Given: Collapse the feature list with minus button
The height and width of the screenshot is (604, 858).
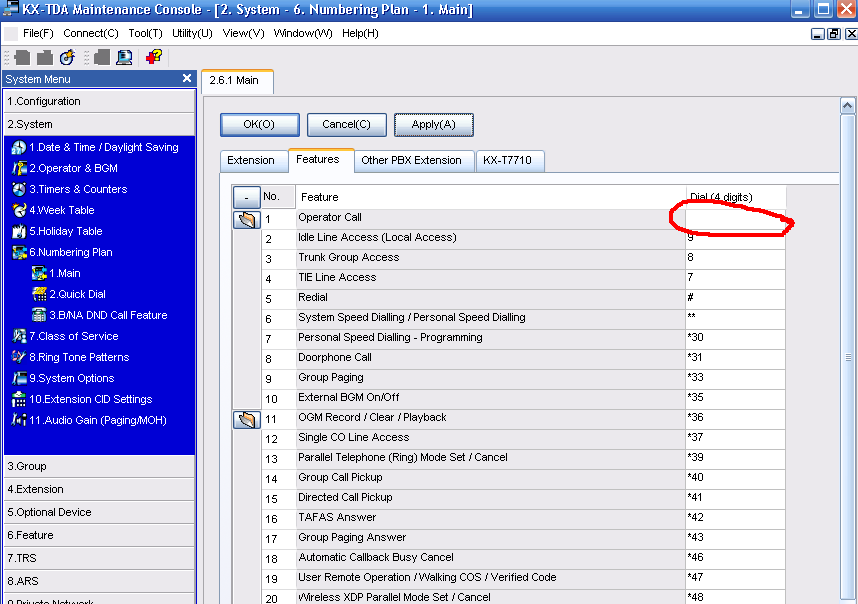Looking at the screenshot, I should [246, 197].
